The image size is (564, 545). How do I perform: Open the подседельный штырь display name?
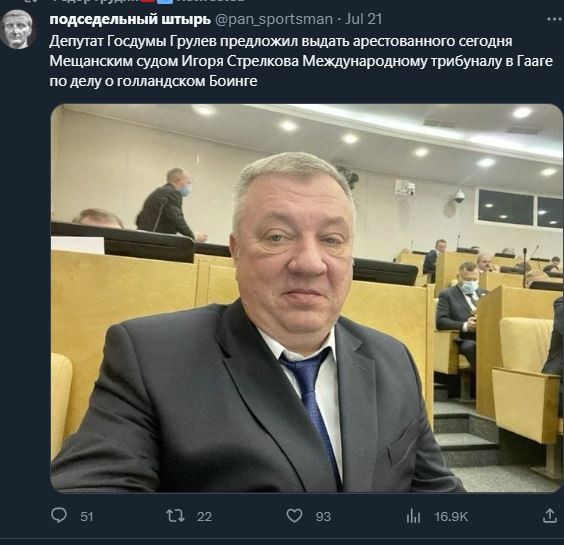(130, 19)
